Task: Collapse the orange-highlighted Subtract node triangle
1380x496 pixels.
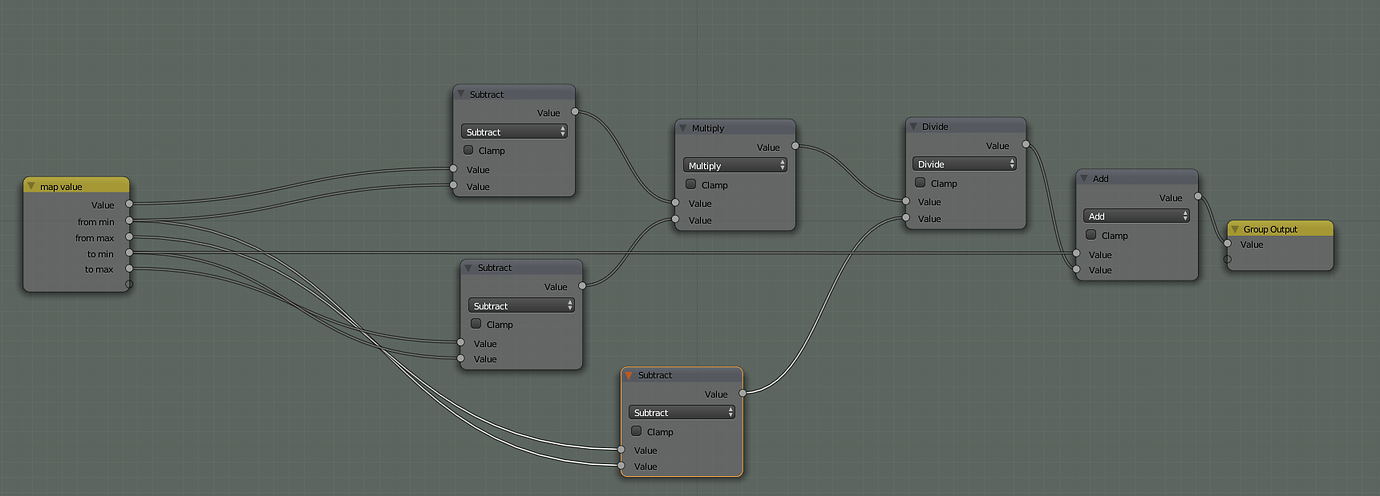Action: pos(629,375)
